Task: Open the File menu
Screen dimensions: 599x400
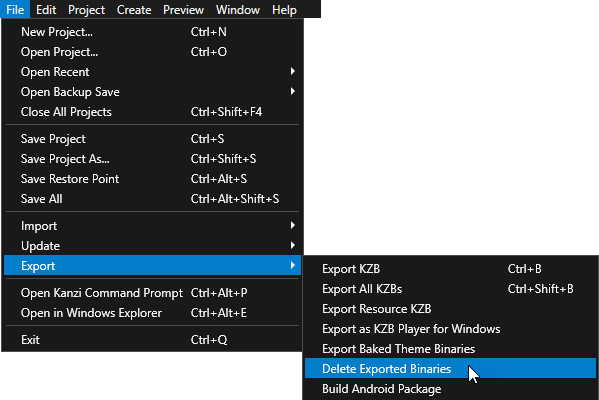Action: (15, 9)
